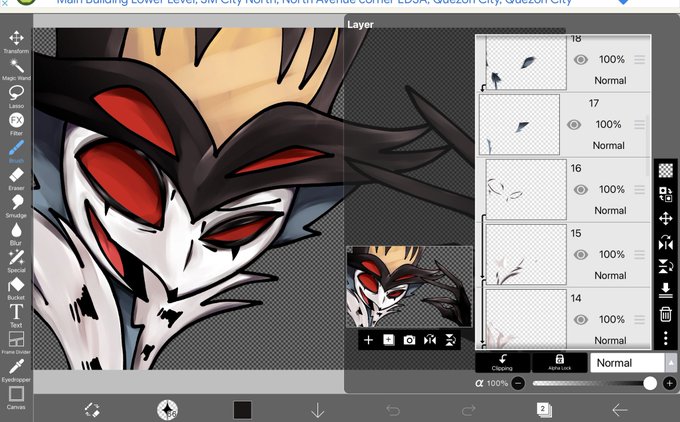Open the Canvas tool

click(x=16, y=398)
